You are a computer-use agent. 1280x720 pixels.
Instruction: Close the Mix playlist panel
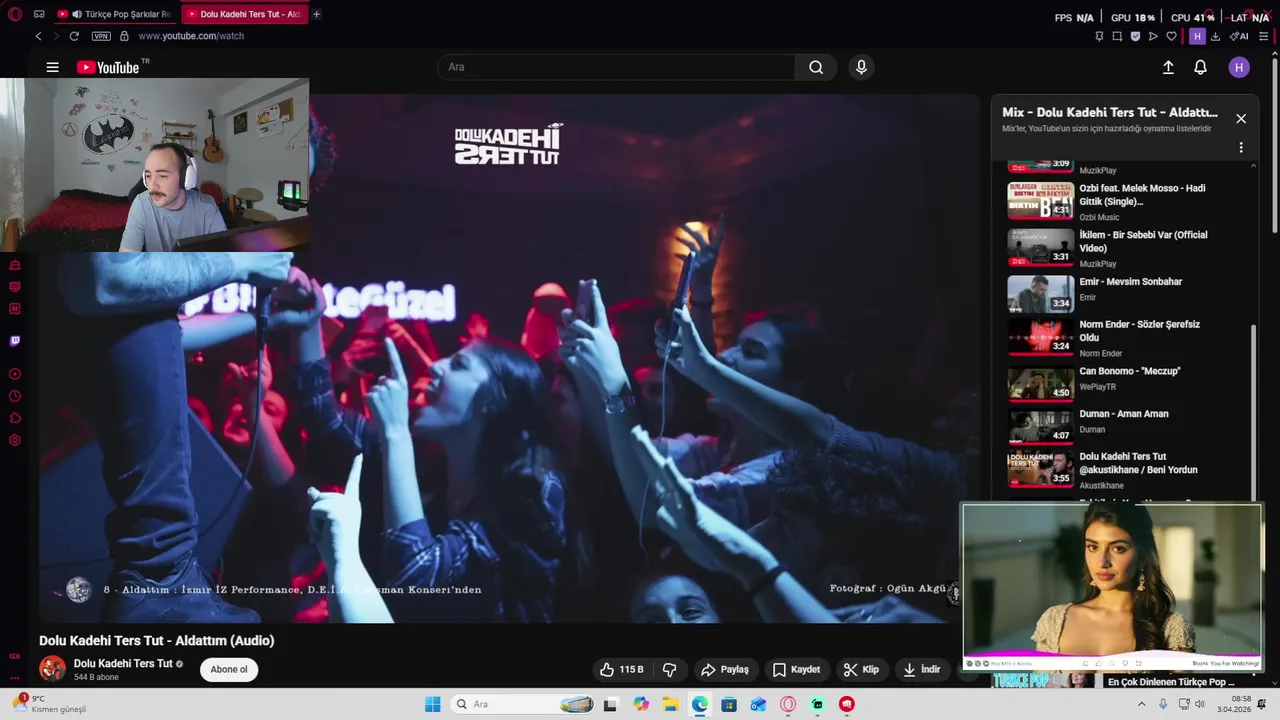coord(1241,118)
